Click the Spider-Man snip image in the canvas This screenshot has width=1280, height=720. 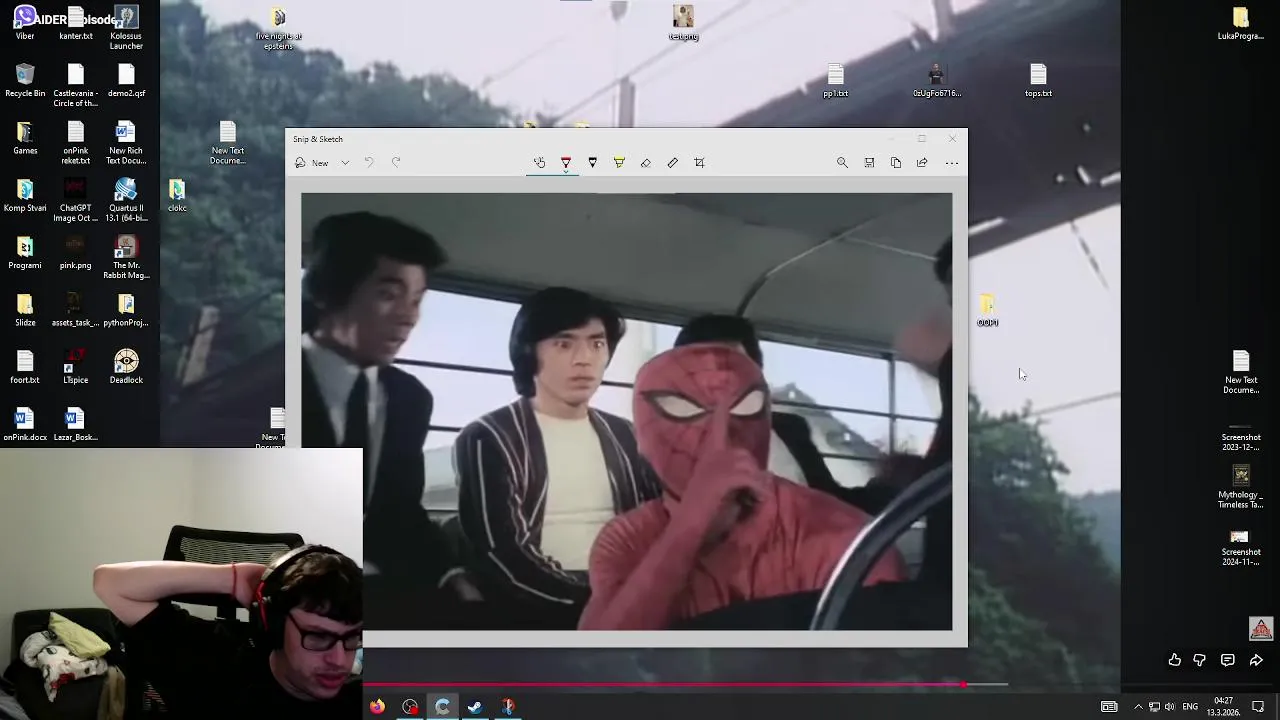pyautogui.click(x=627, y=411)
